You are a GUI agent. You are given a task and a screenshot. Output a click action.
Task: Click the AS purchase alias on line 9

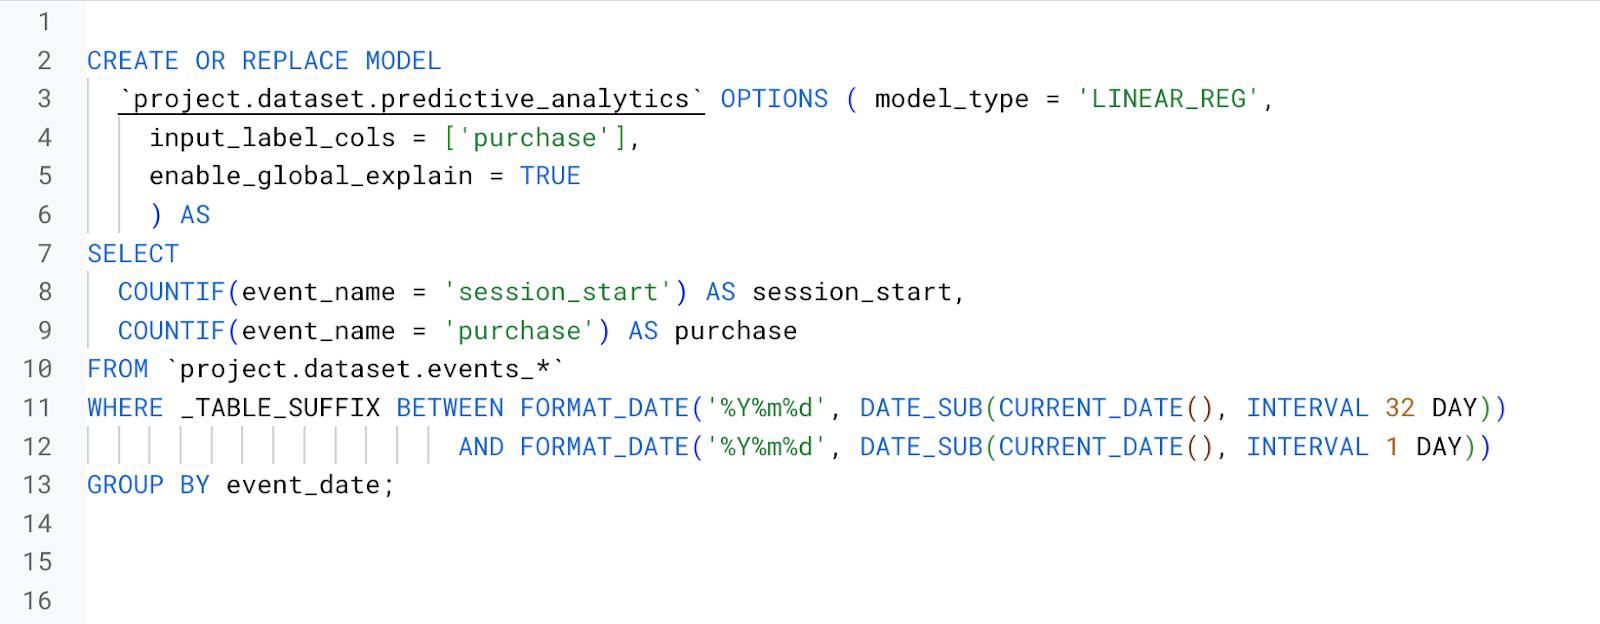(712, 331)
